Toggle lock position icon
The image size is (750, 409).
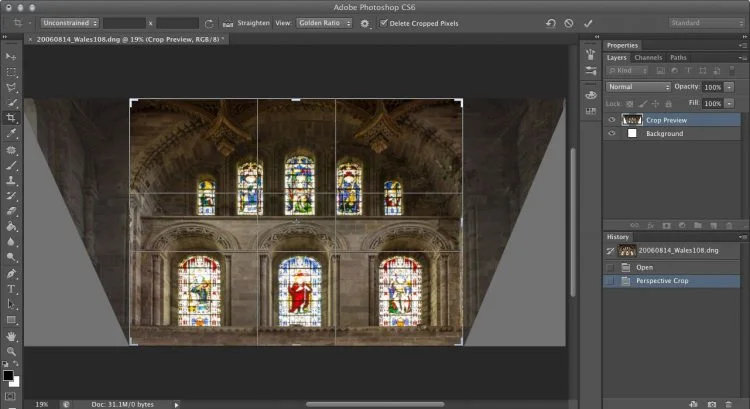[655, 103]
